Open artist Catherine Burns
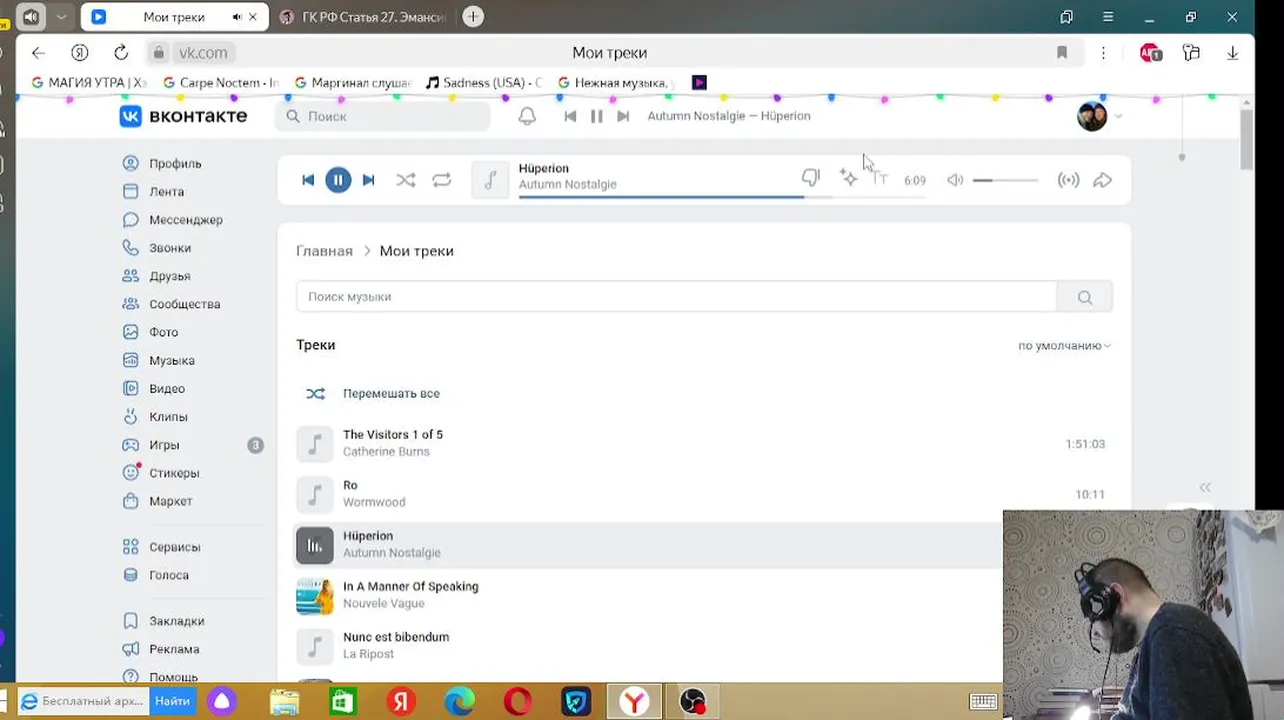1284x720 pixels. pos(386,452)
